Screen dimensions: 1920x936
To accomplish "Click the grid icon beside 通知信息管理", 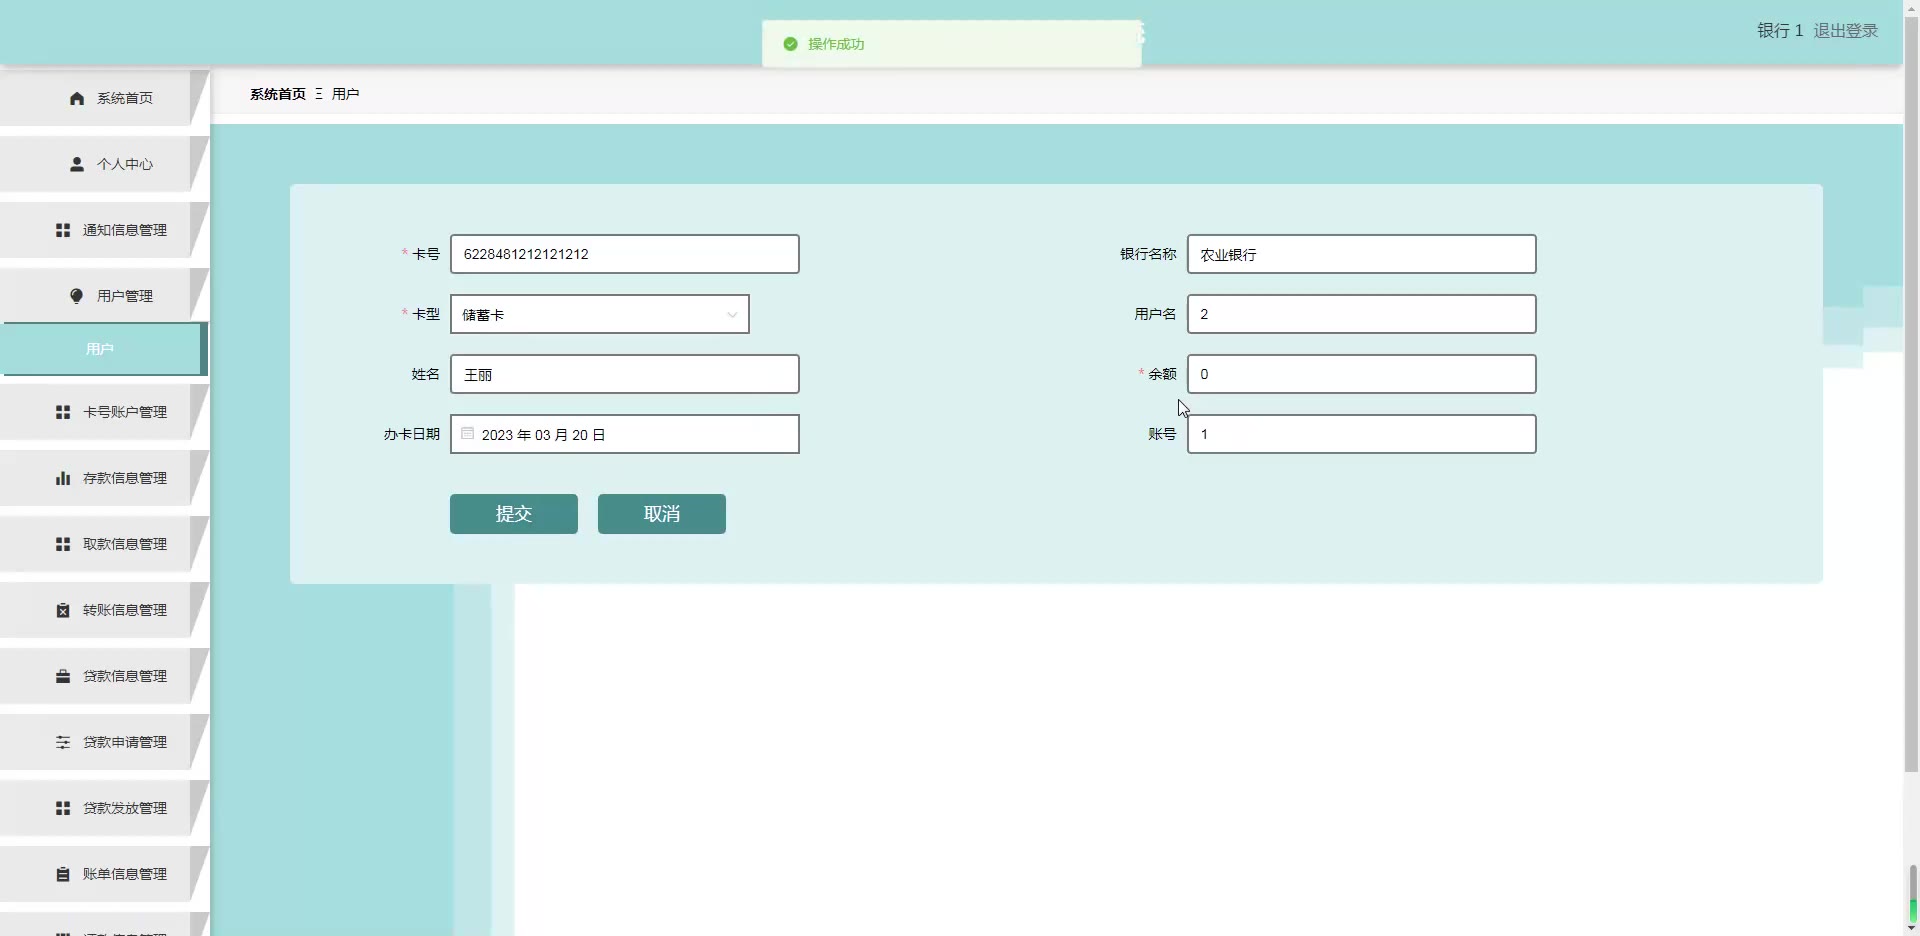I will tap(63, 230).
